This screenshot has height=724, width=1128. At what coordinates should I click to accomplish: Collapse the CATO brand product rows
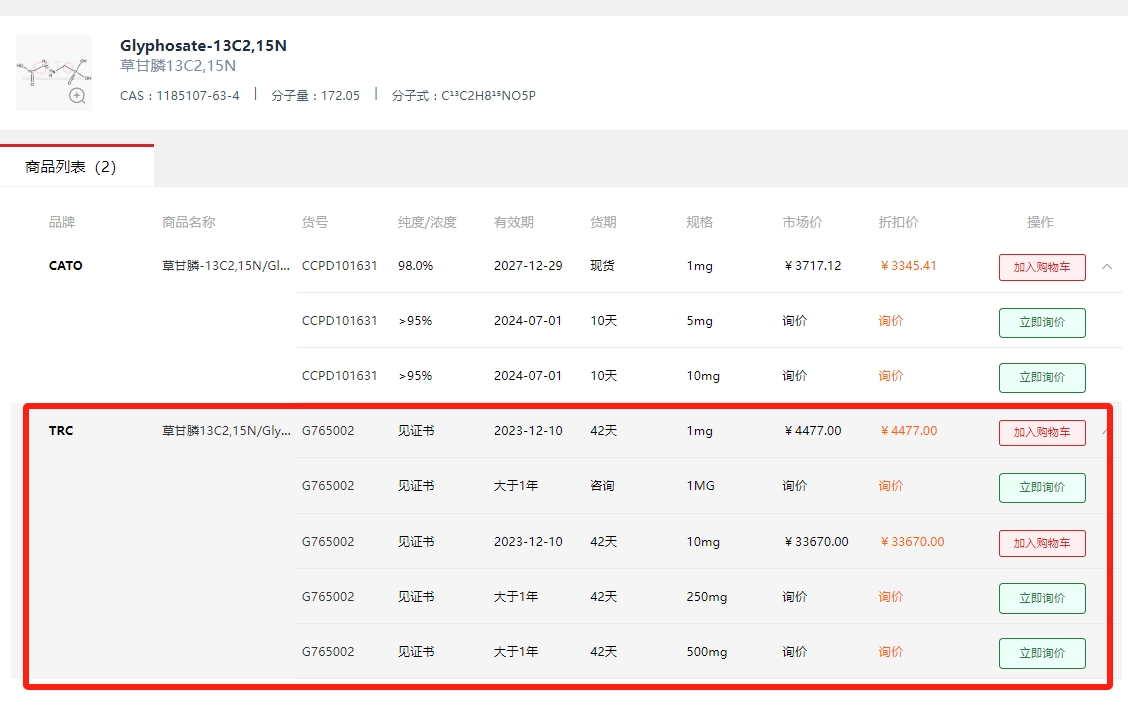(1107, 266)
